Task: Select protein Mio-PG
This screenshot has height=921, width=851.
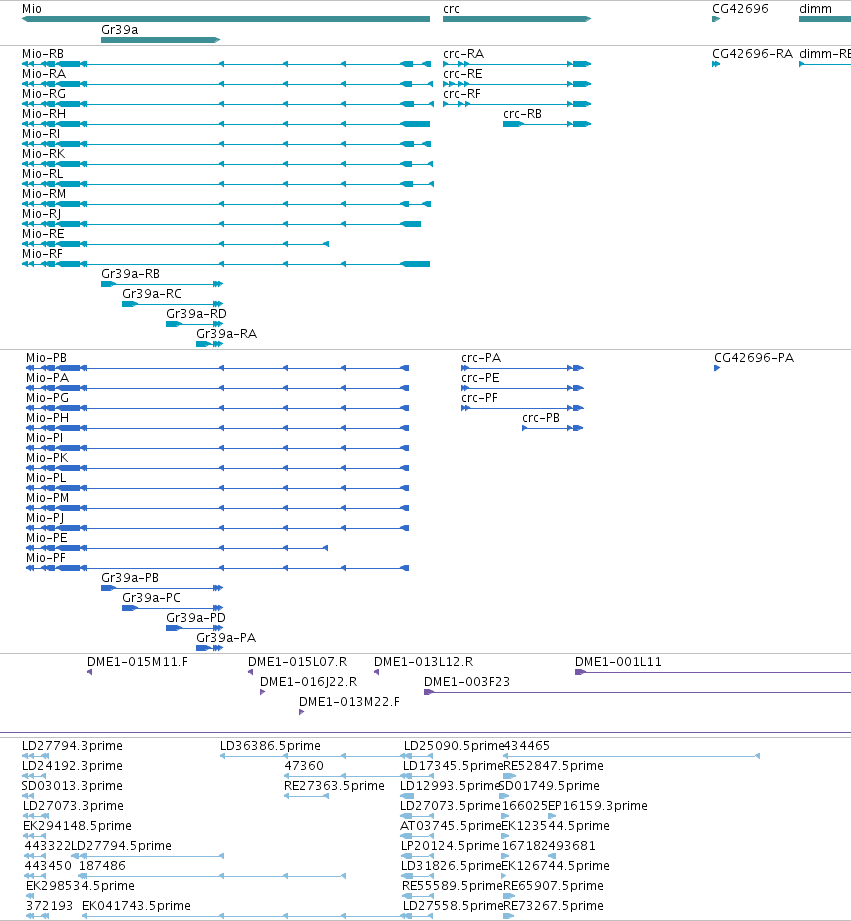Action: [48, 398]
